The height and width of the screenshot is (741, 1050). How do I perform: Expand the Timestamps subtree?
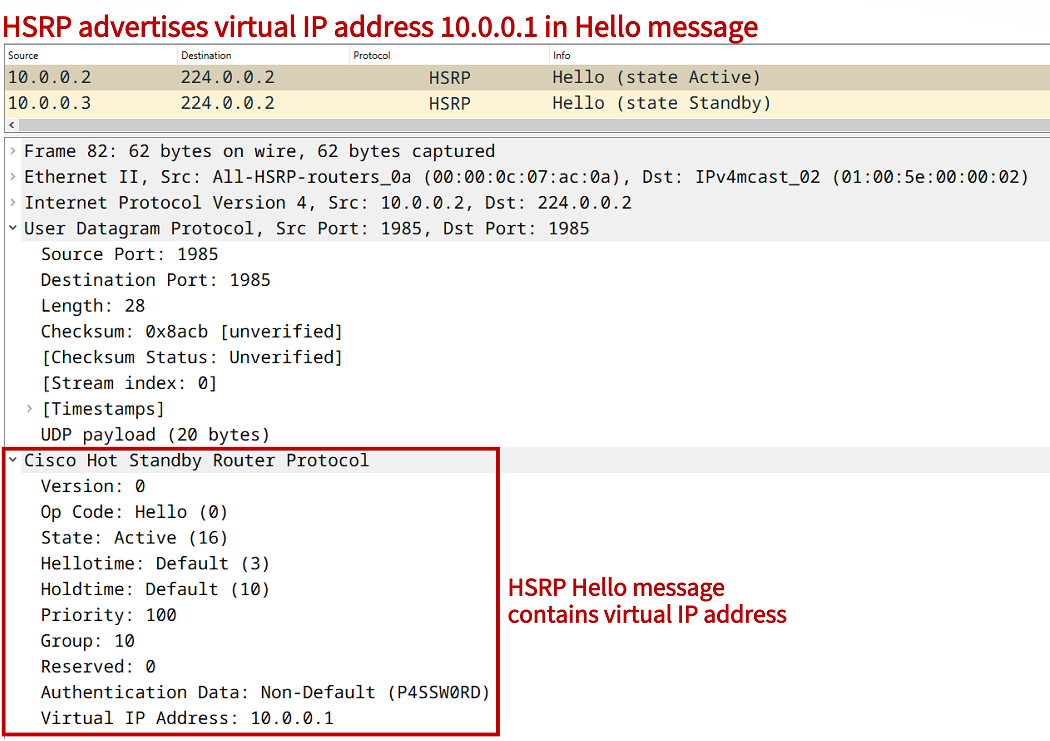(x=29, y=409)
